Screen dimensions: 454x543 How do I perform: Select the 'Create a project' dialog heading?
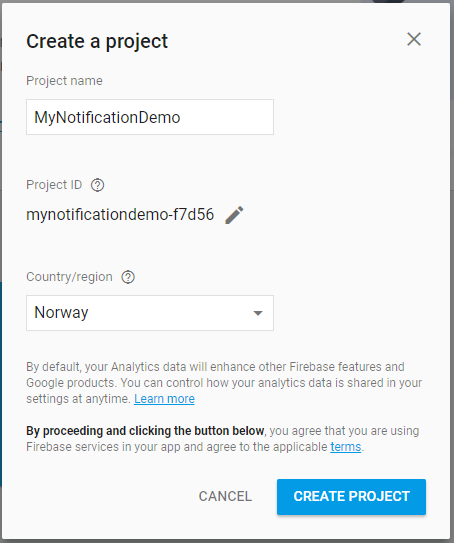(97, 42)
